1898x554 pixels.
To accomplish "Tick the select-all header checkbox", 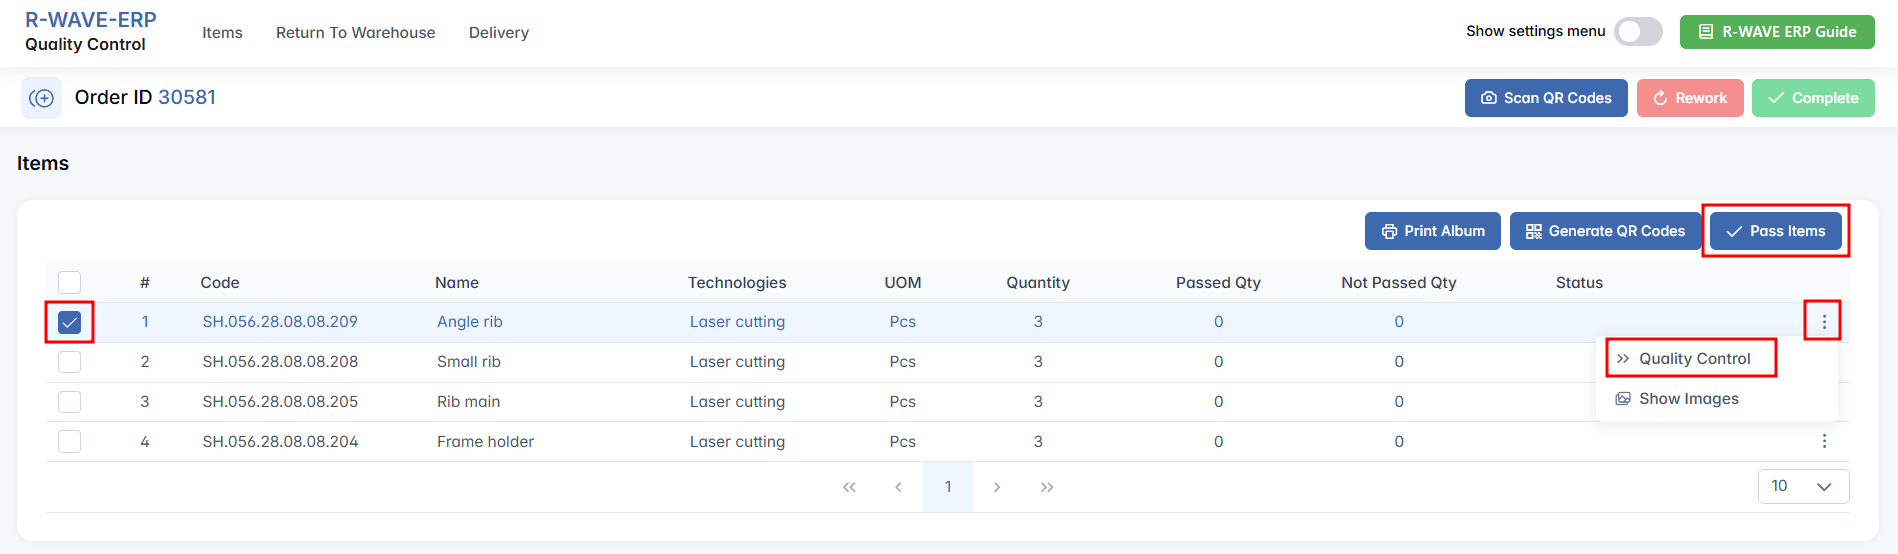I will tap(69, 282).
